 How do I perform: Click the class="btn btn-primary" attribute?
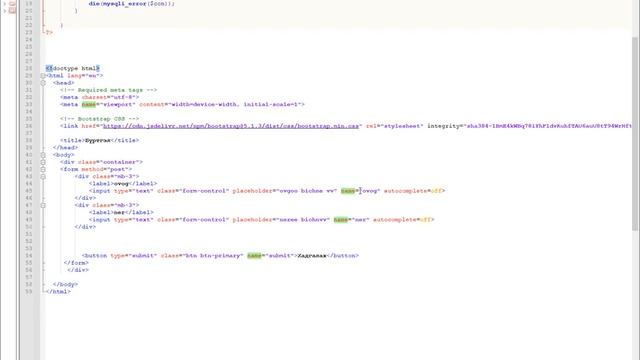pyautogui.click(x=202, y=256)
